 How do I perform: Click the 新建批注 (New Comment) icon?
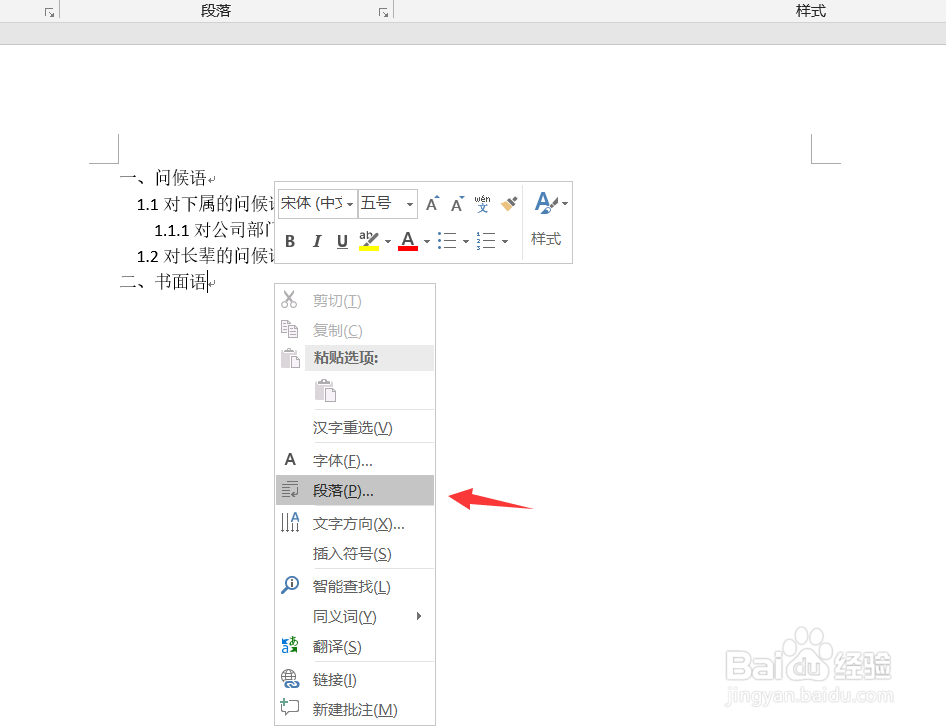290,710
